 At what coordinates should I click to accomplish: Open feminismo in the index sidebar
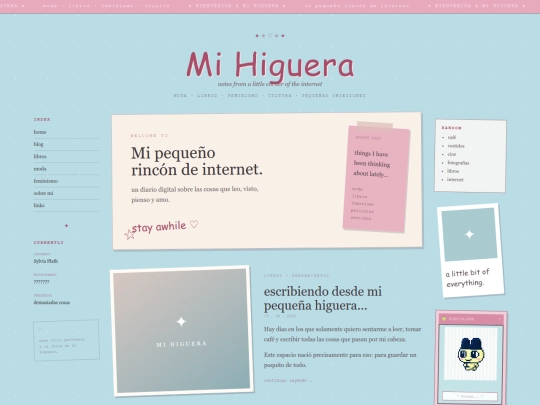45,181
